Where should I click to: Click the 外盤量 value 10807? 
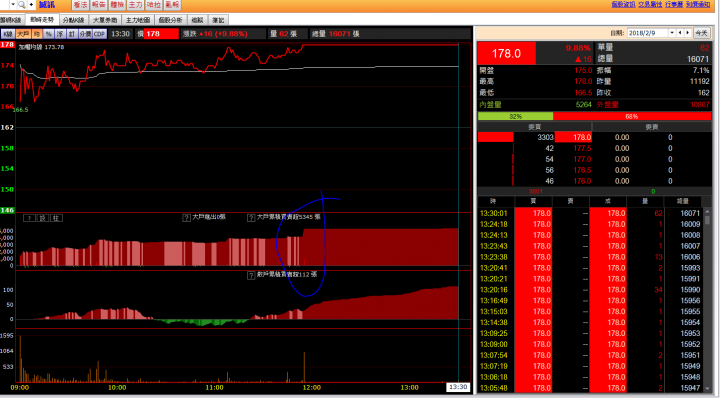click(x=700, y=105)
